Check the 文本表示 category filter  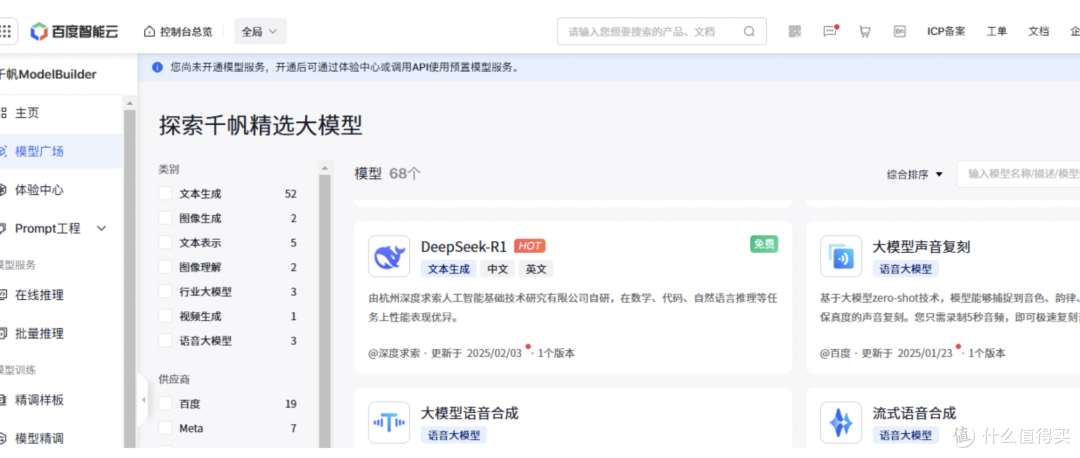[x=165, y=243]
